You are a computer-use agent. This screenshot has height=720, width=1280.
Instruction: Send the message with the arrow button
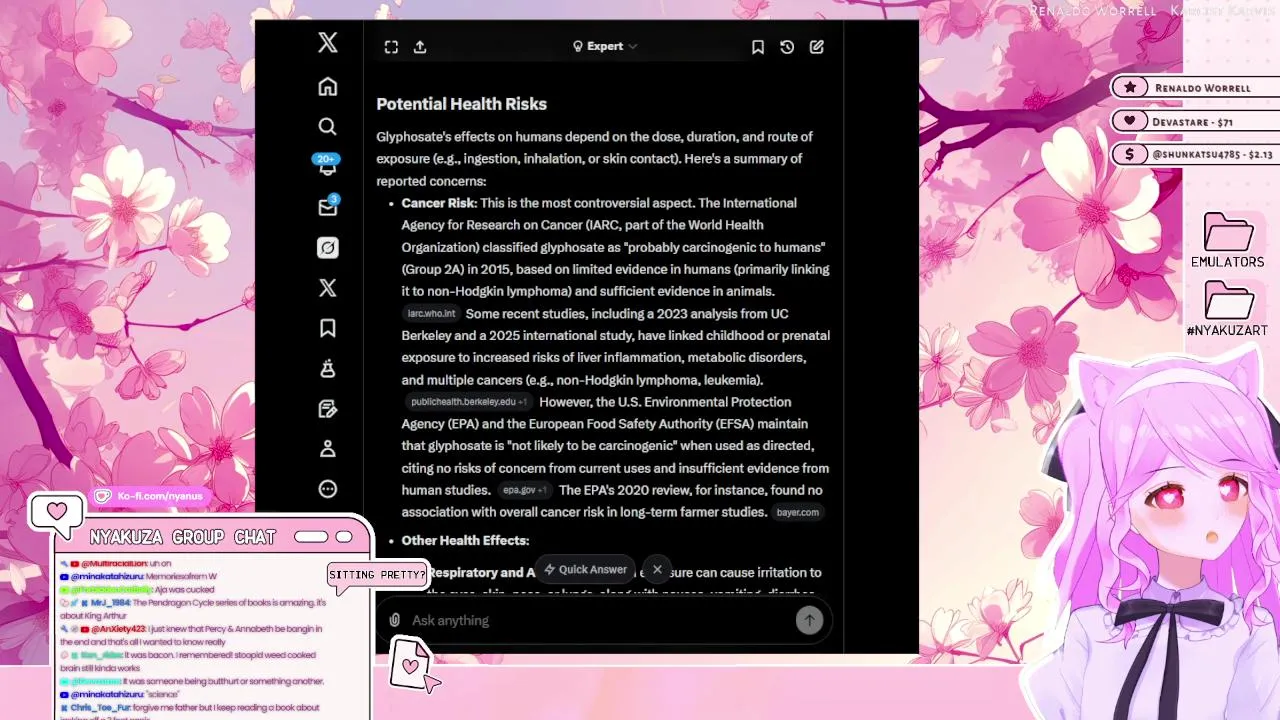click(x=809, y=620)
